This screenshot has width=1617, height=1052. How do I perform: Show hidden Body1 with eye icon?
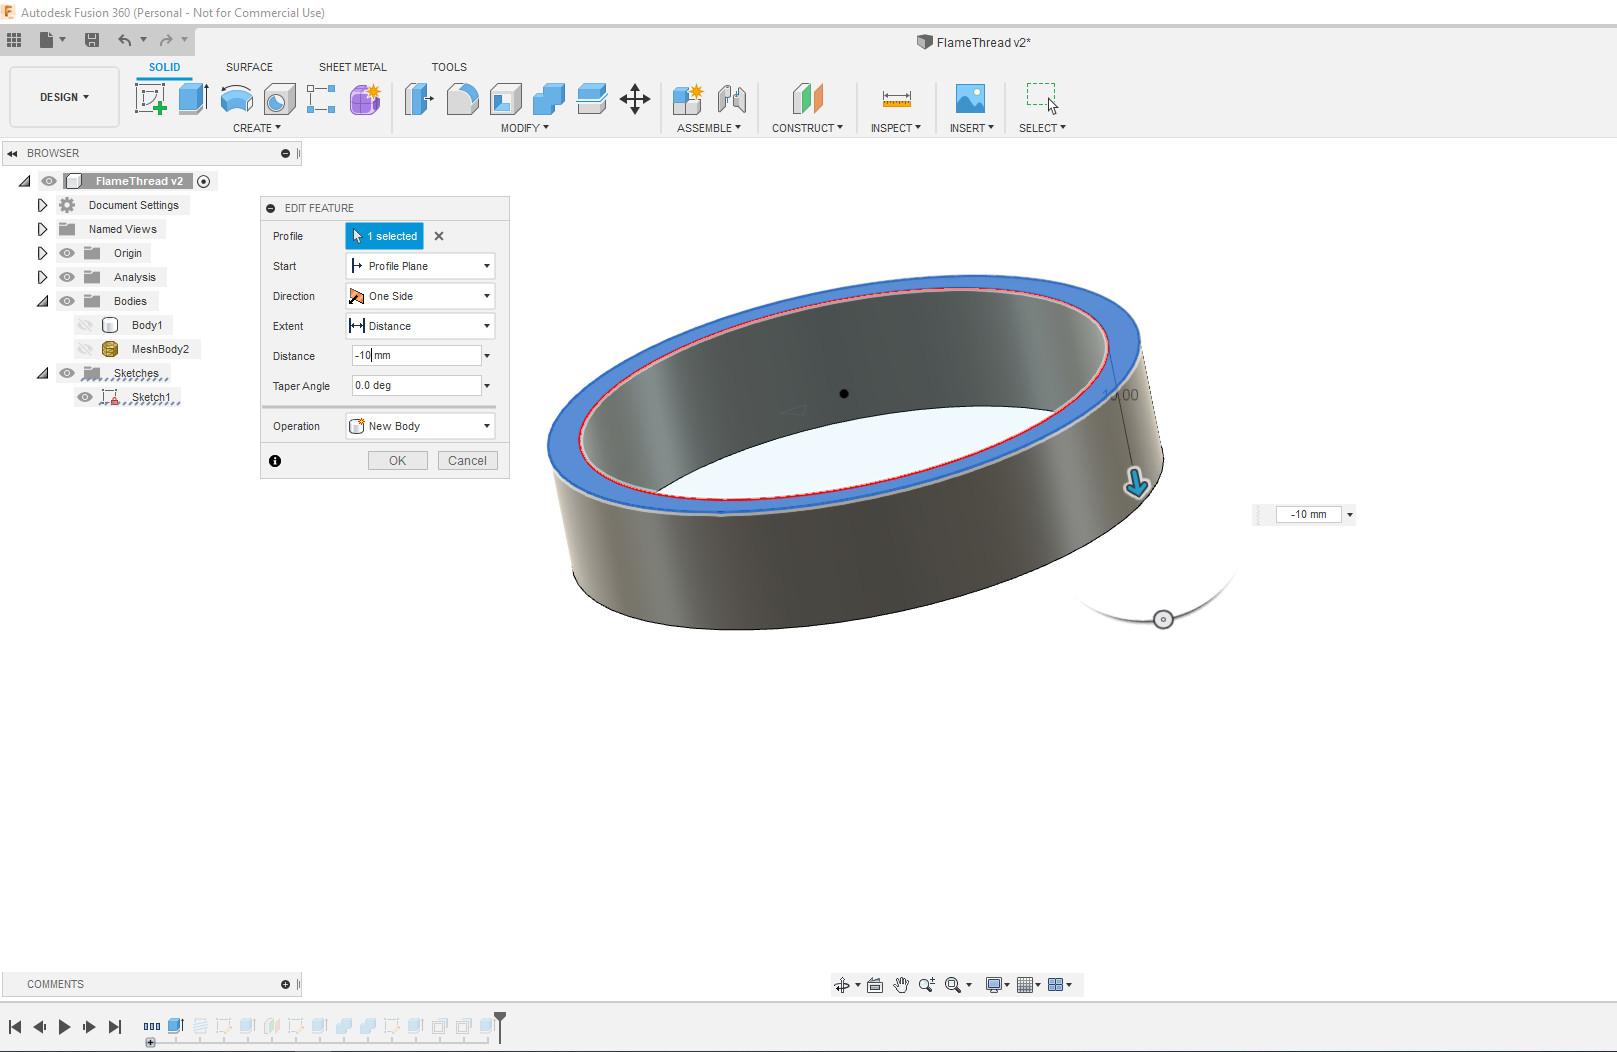point(85,325)
